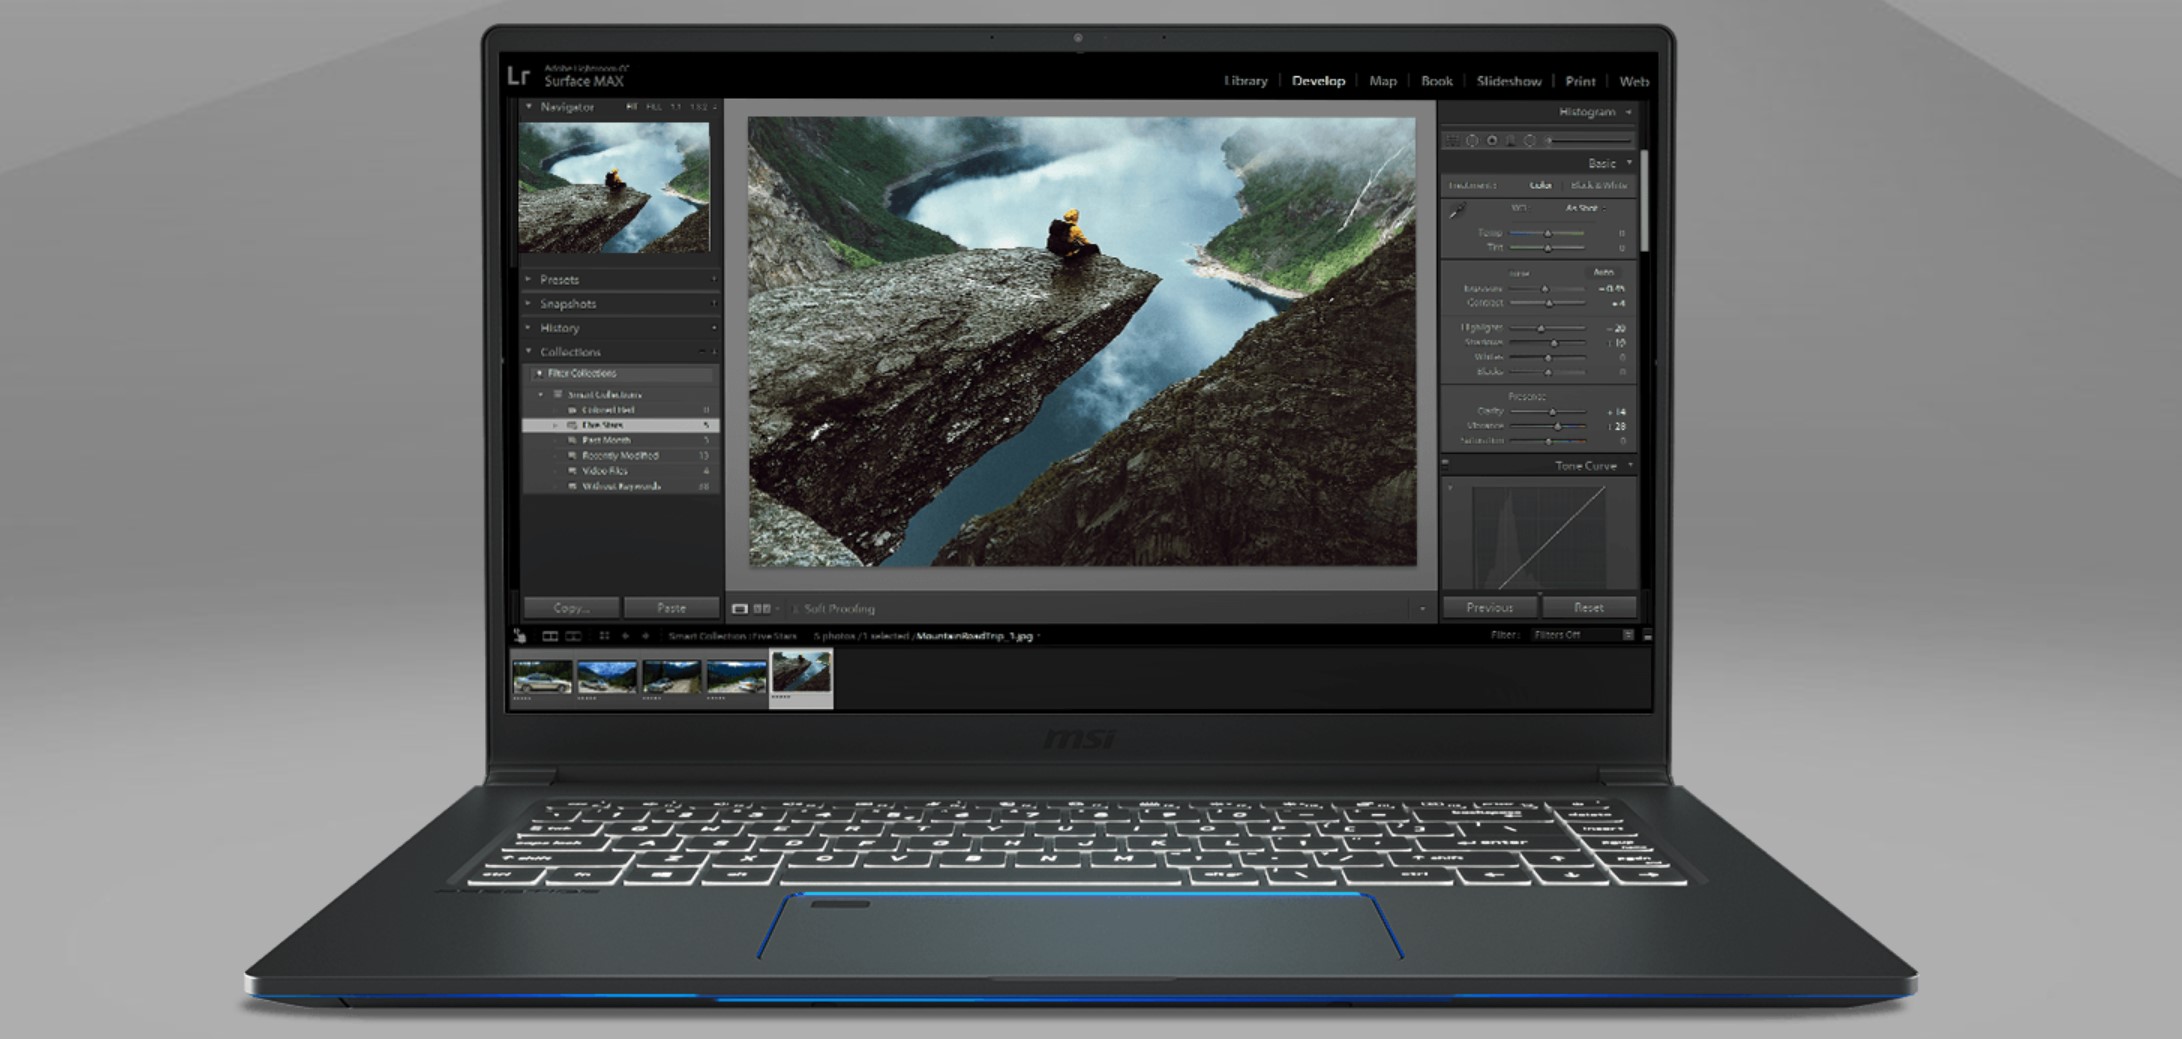The image size is (2182, 1039).
Task: Remove collection with minus icon
Action: point(702,351)
